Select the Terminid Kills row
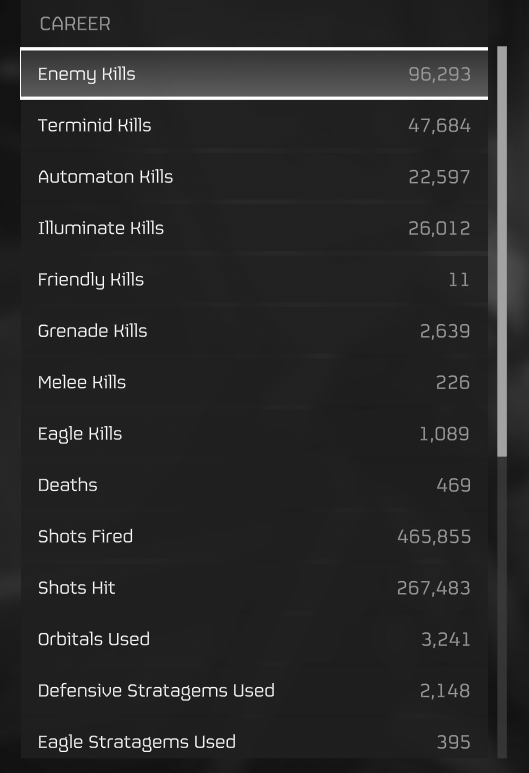This screenshot has height=773, width=529. pyautogui.click(x=254, y=125)
